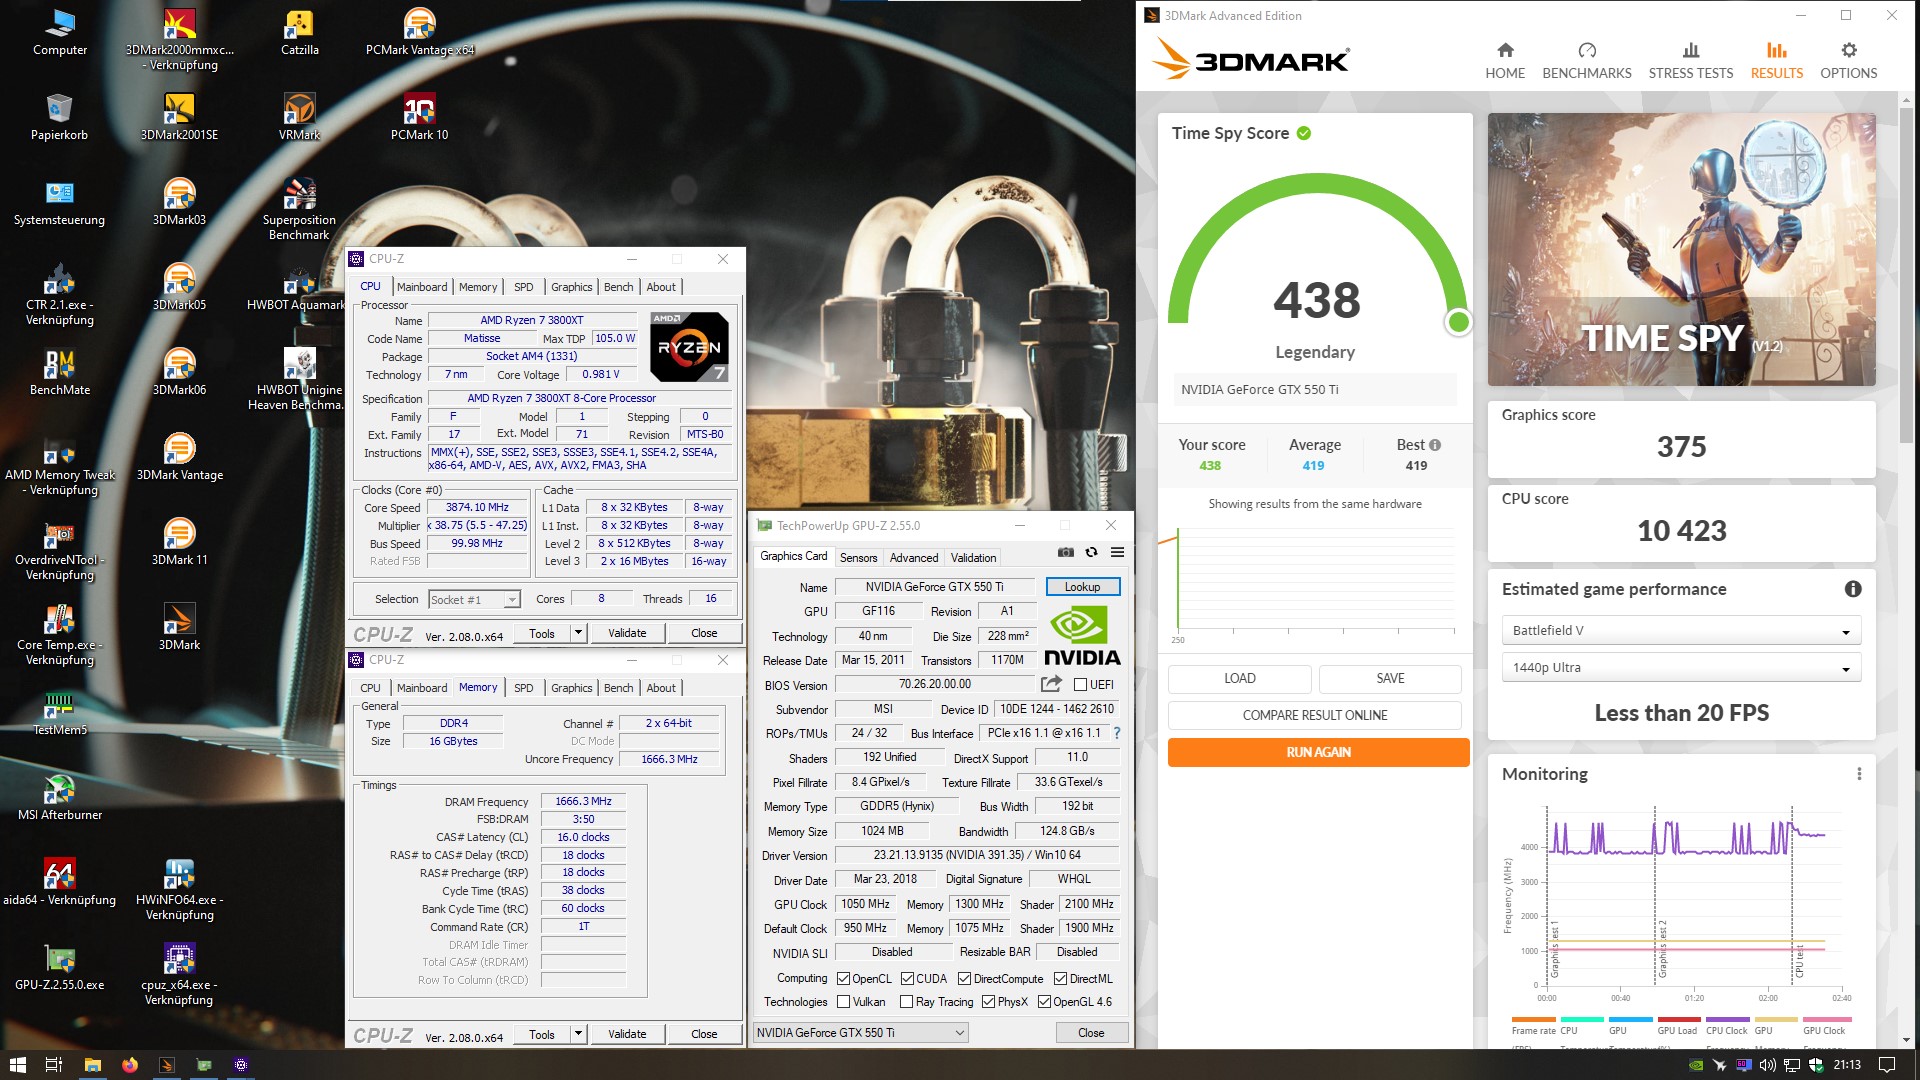
Task: Open the Tools dropdown arrow in upper CPU-Z
Action: [578, 633]
